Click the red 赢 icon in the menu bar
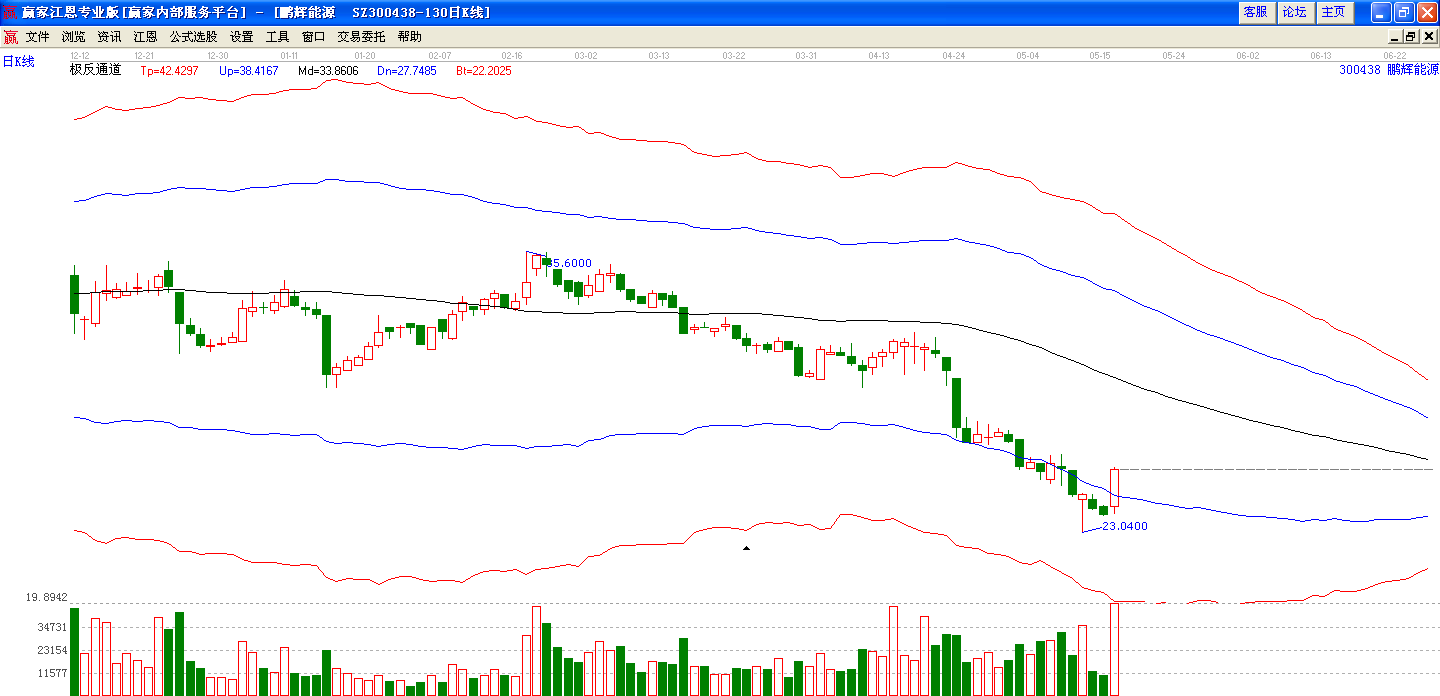The image size is (1440, 696). coord(10,37)
